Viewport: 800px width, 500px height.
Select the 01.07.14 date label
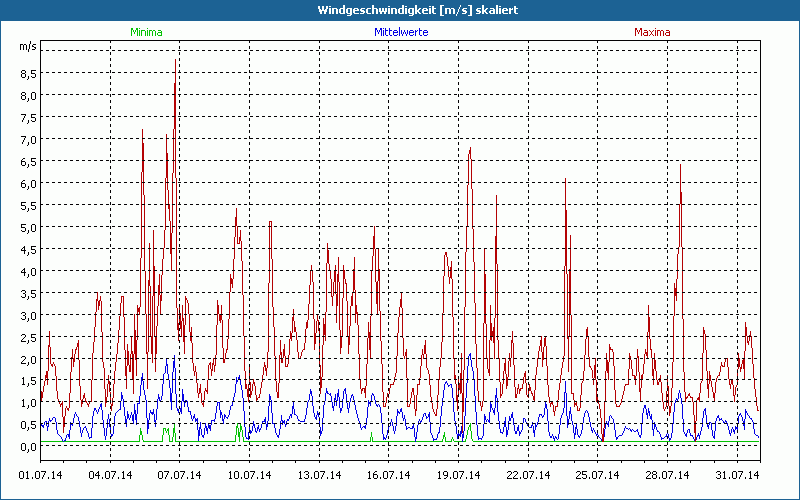41,475
